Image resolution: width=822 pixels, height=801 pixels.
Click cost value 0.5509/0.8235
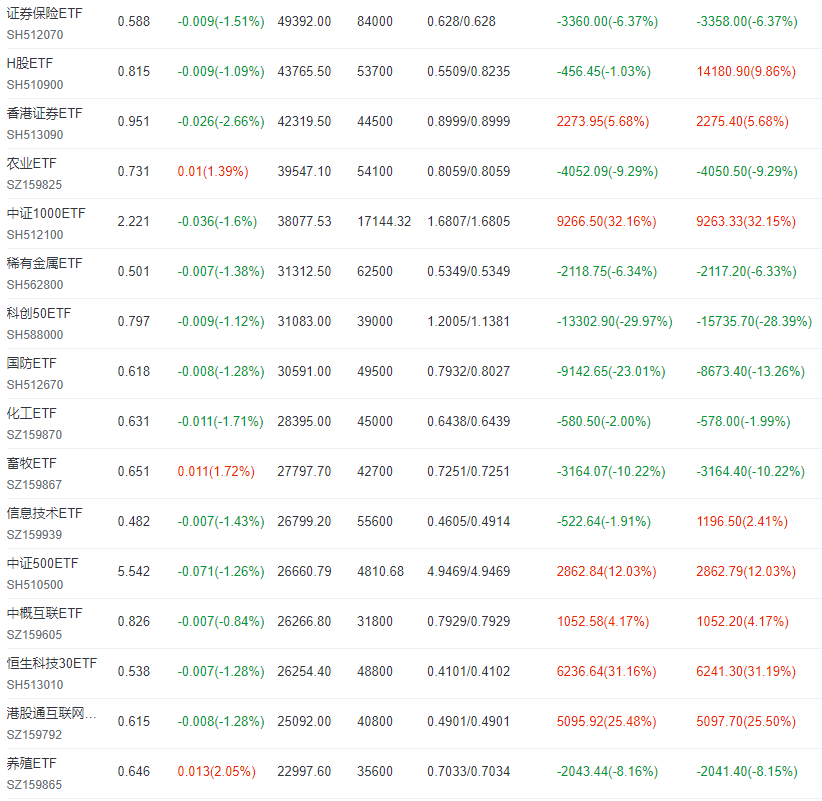point(469,71)
